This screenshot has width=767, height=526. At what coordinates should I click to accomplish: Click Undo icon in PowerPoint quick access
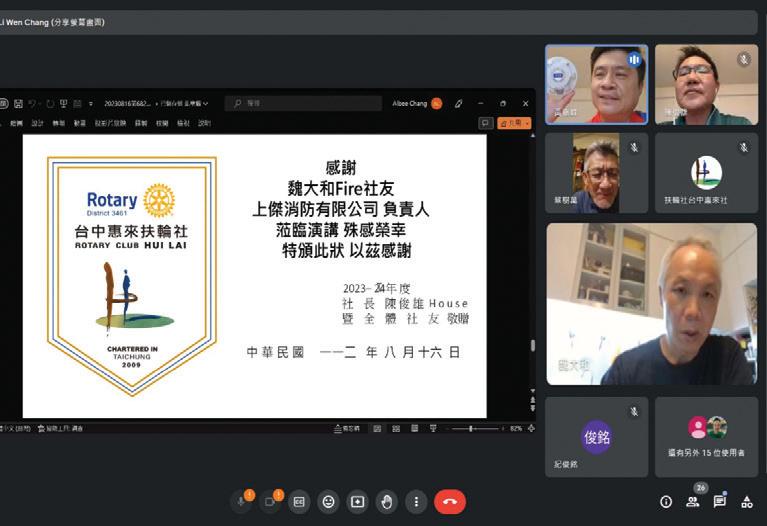(x=33, y=104)
